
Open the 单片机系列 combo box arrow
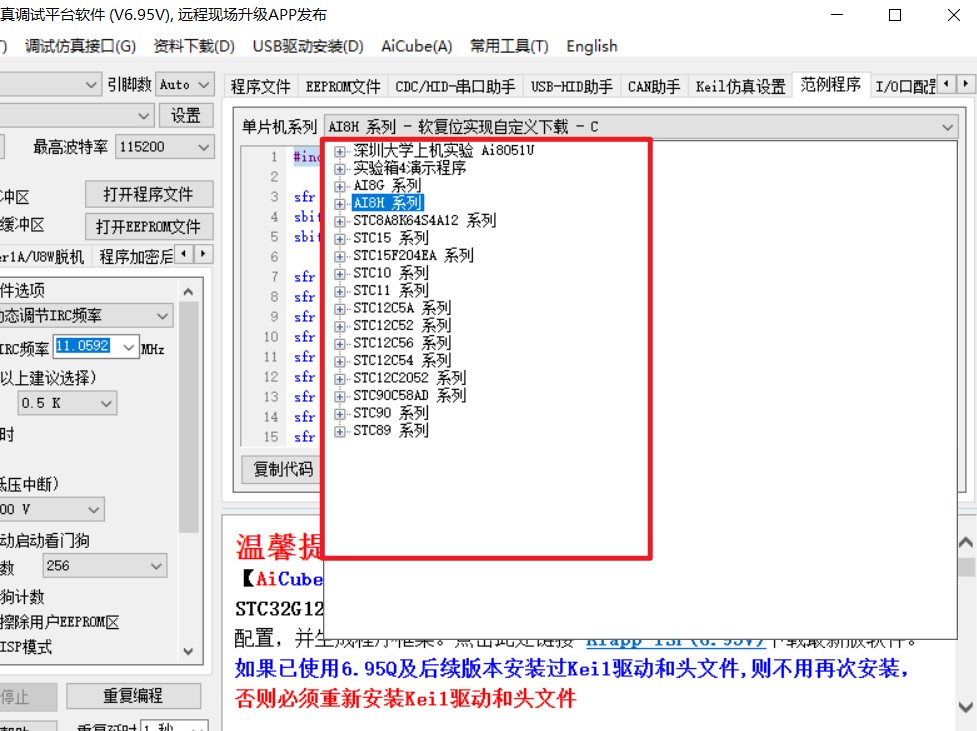pos(947,127)
